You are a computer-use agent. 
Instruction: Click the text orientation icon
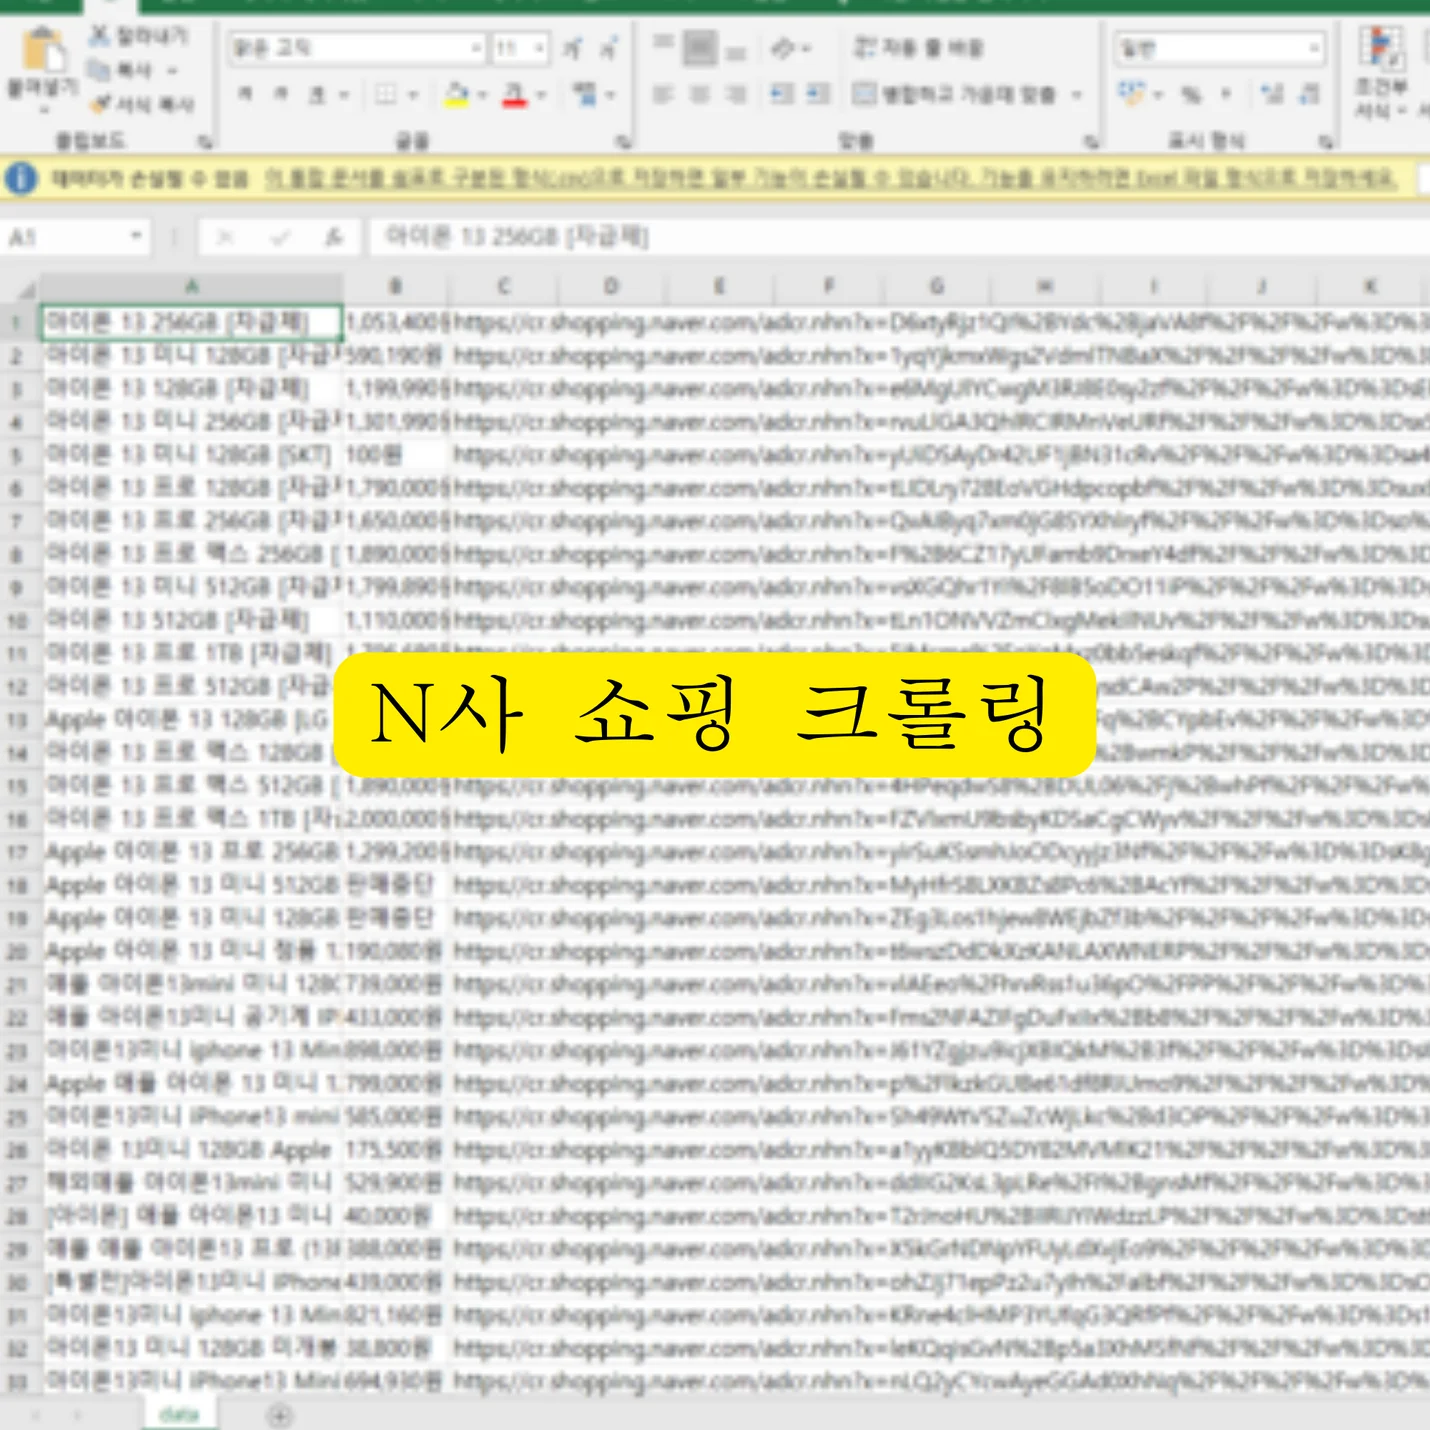784,47
